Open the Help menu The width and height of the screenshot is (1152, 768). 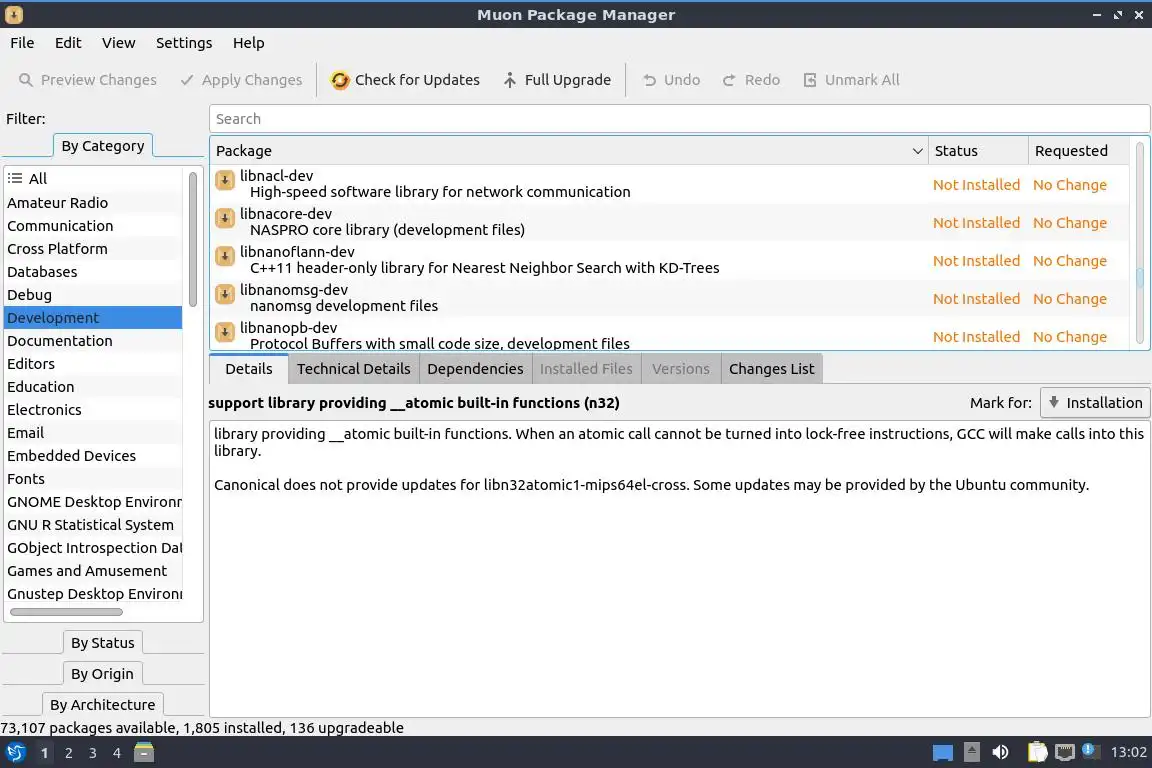[x=248, y=43]
